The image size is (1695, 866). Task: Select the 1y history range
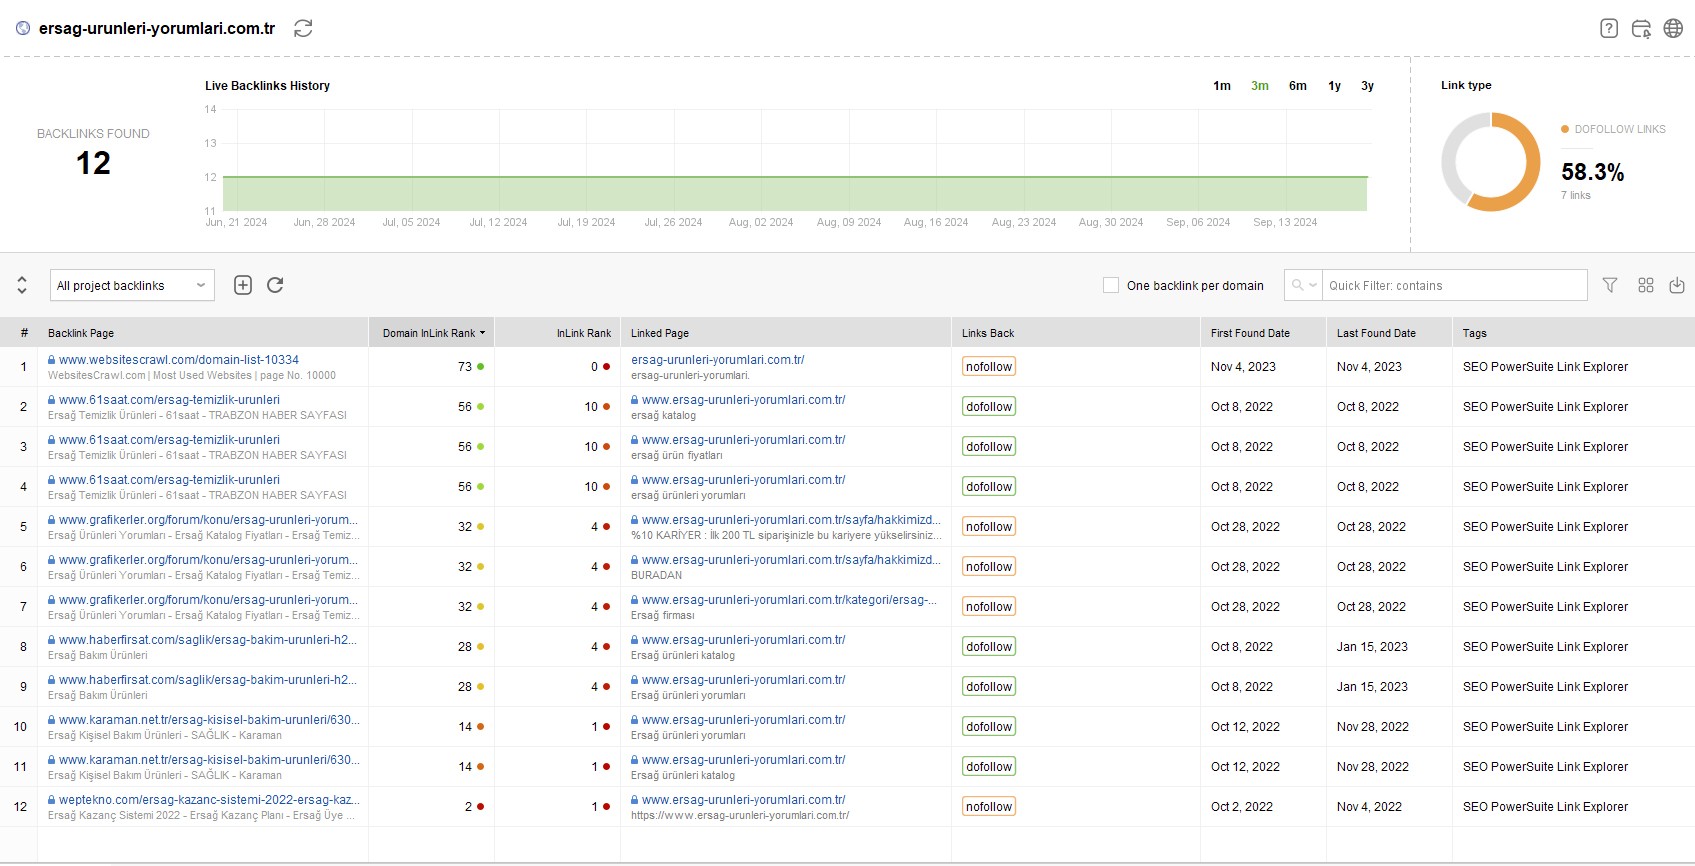1335,86
